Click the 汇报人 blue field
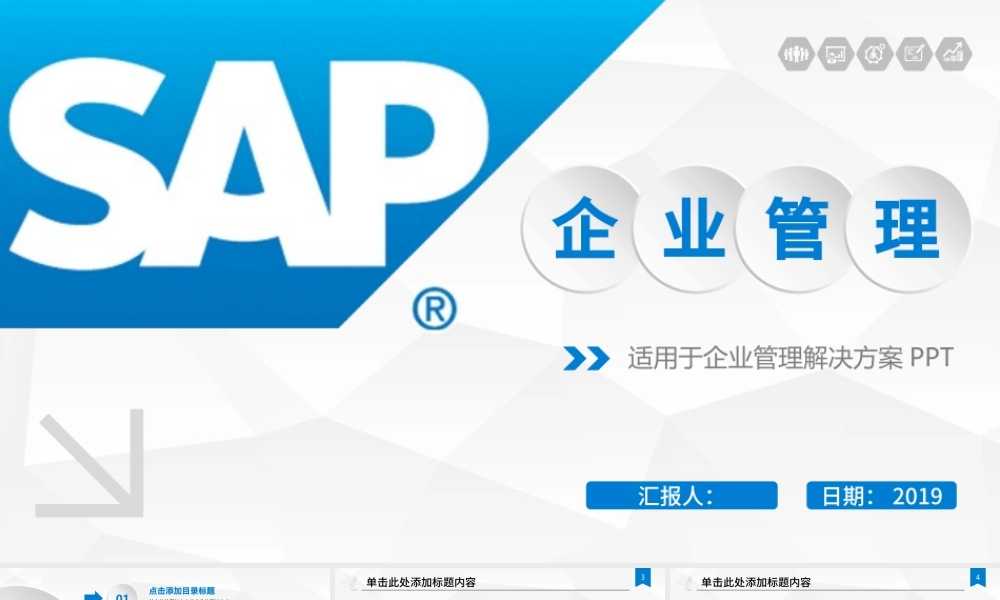 point(682,495)
